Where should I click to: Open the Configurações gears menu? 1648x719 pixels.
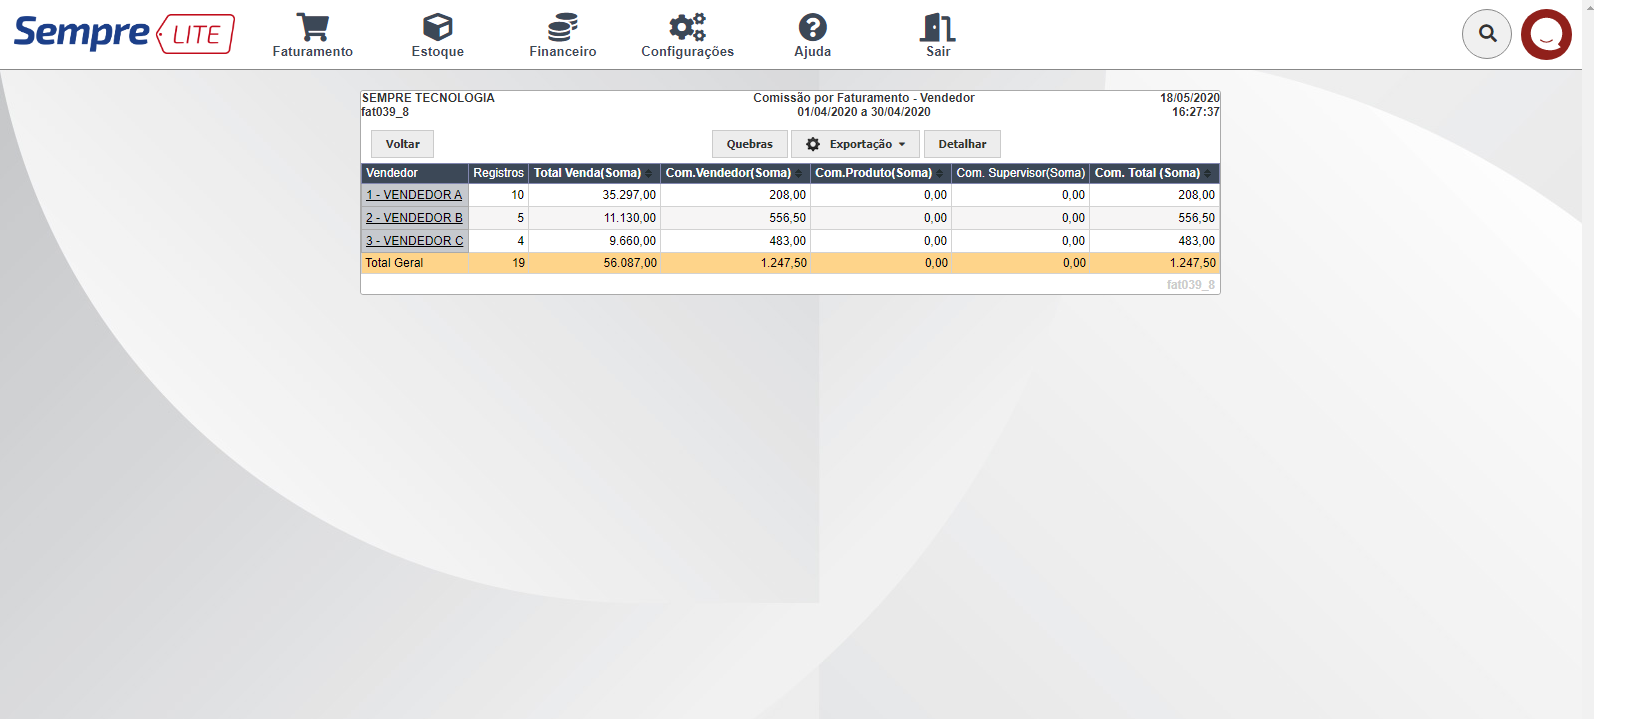point(687,35)
